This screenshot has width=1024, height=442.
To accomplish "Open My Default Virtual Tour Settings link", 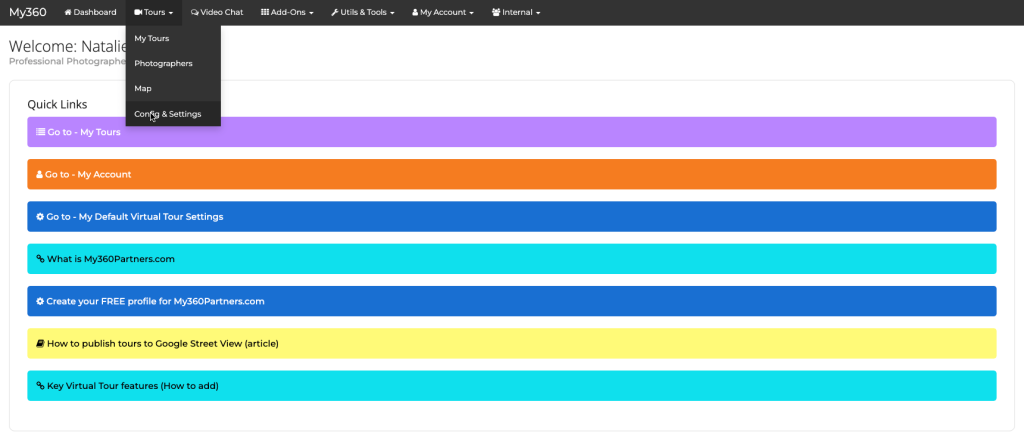I will (511, 216).
